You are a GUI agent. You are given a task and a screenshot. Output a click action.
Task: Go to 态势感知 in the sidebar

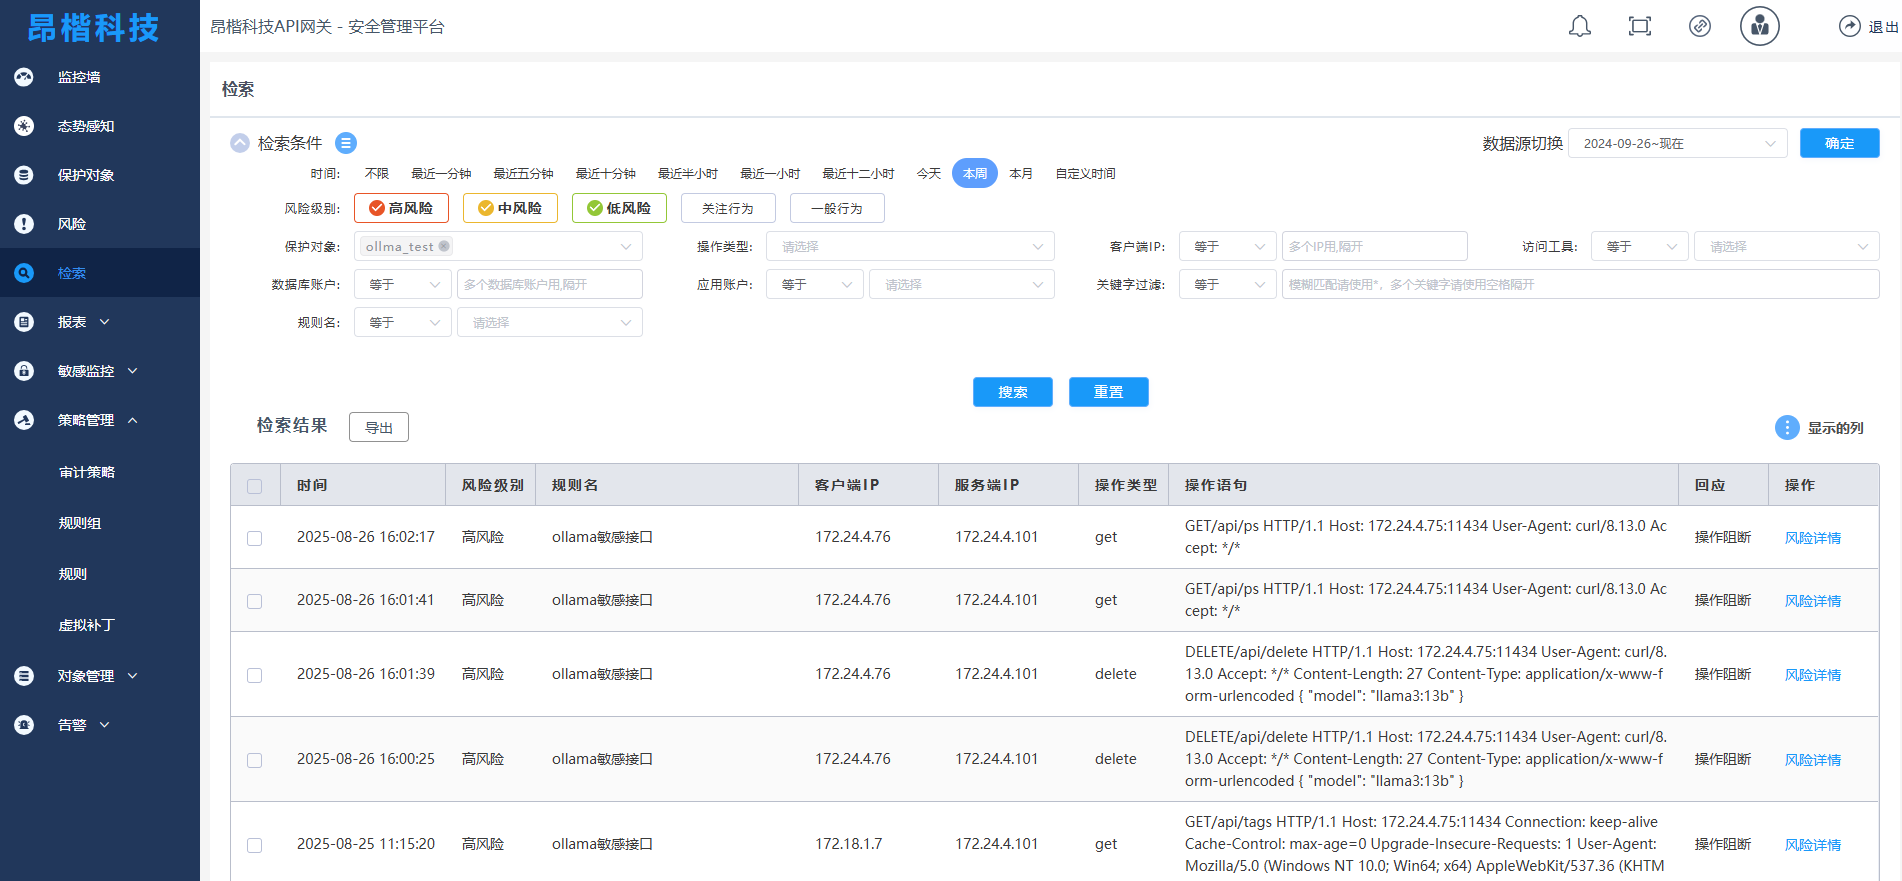(85, 126)
